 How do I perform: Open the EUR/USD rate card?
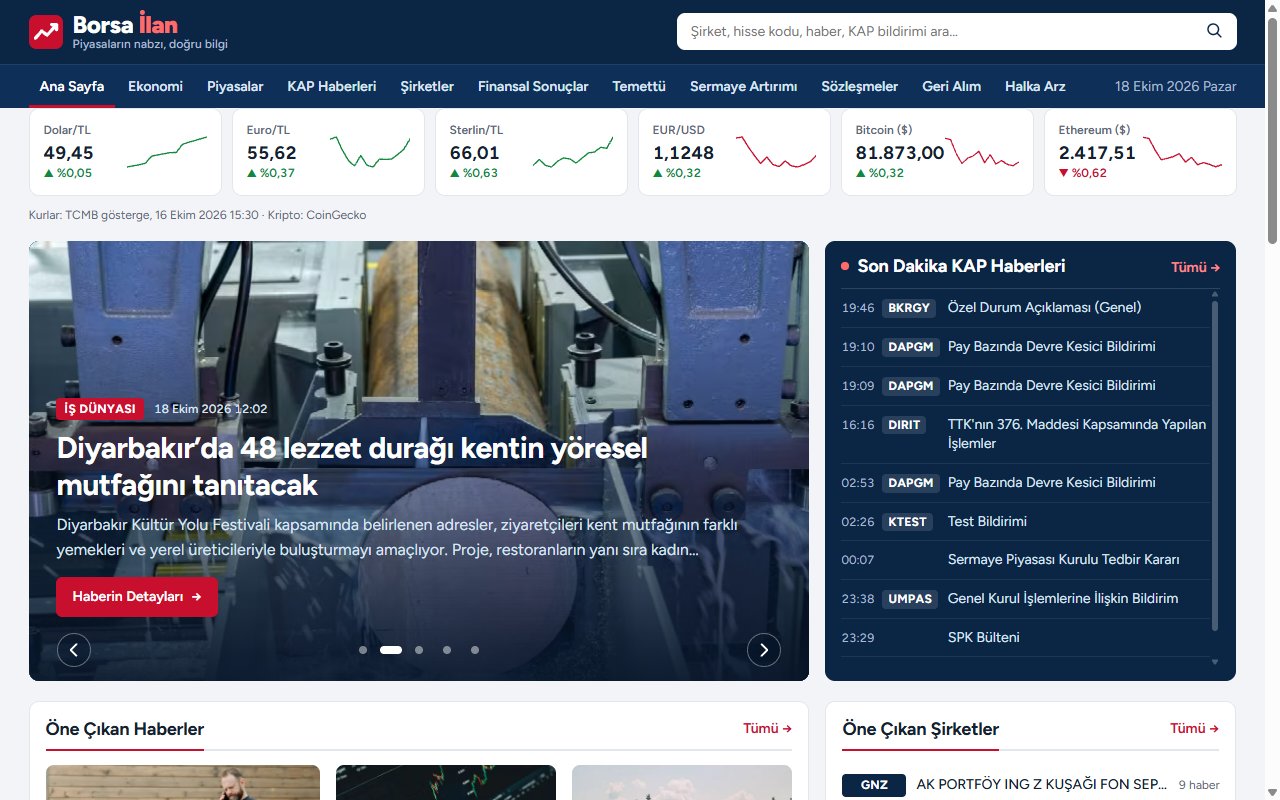[x=734, y=152]
